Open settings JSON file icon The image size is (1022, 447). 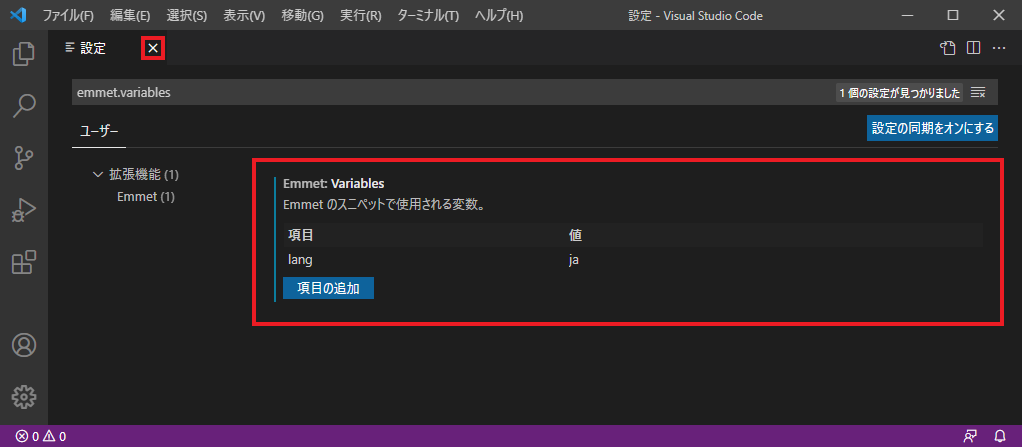[x=947, y=48]
